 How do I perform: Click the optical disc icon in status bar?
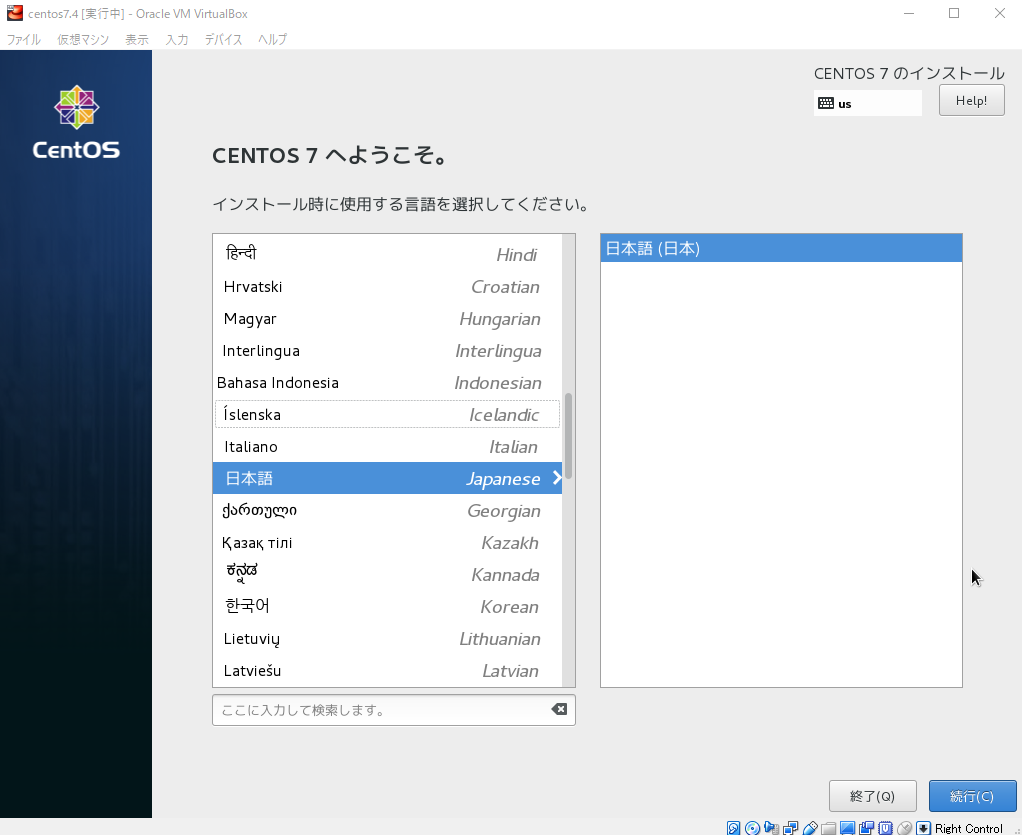point(752,828)
